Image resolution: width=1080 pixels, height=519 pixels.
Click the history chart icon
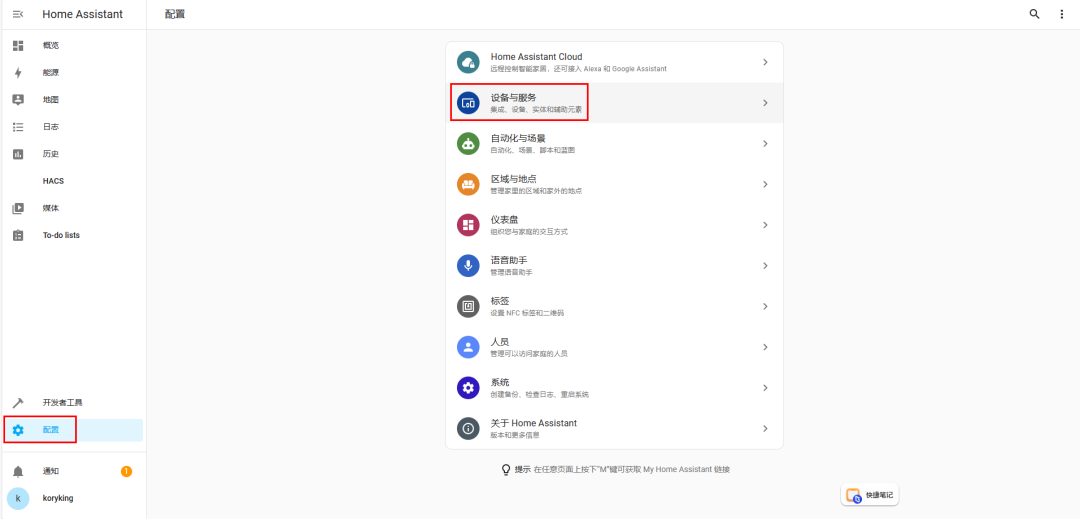pos(18,153)
